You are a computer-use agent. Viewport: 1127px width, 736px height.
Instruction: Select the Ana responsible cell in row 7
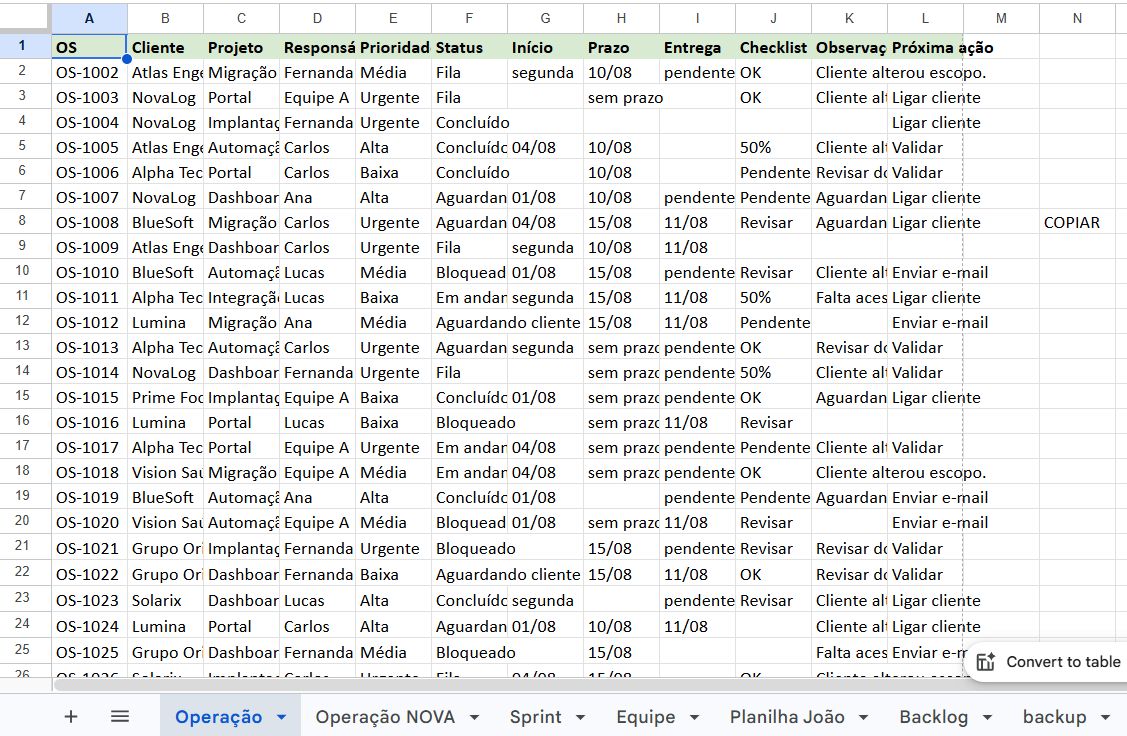(318, 198)
